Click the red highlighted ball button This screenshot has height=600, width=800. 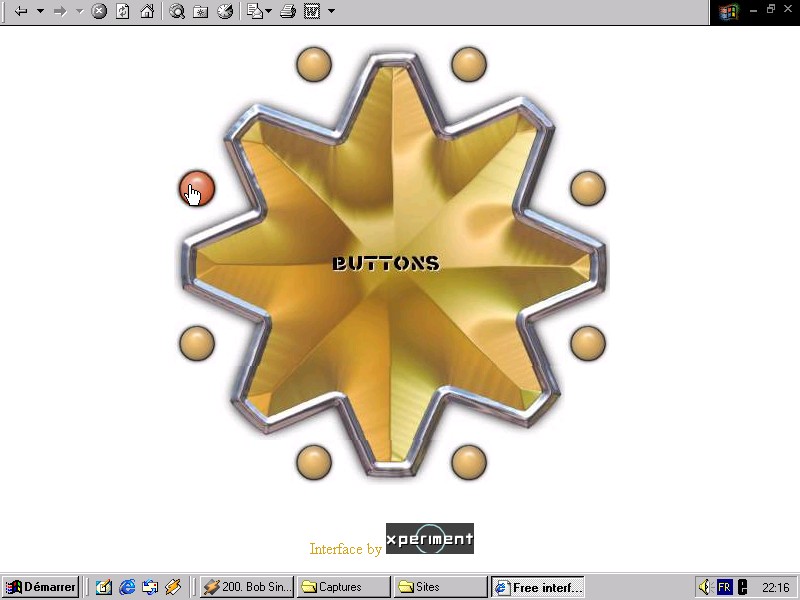(197, 188)
